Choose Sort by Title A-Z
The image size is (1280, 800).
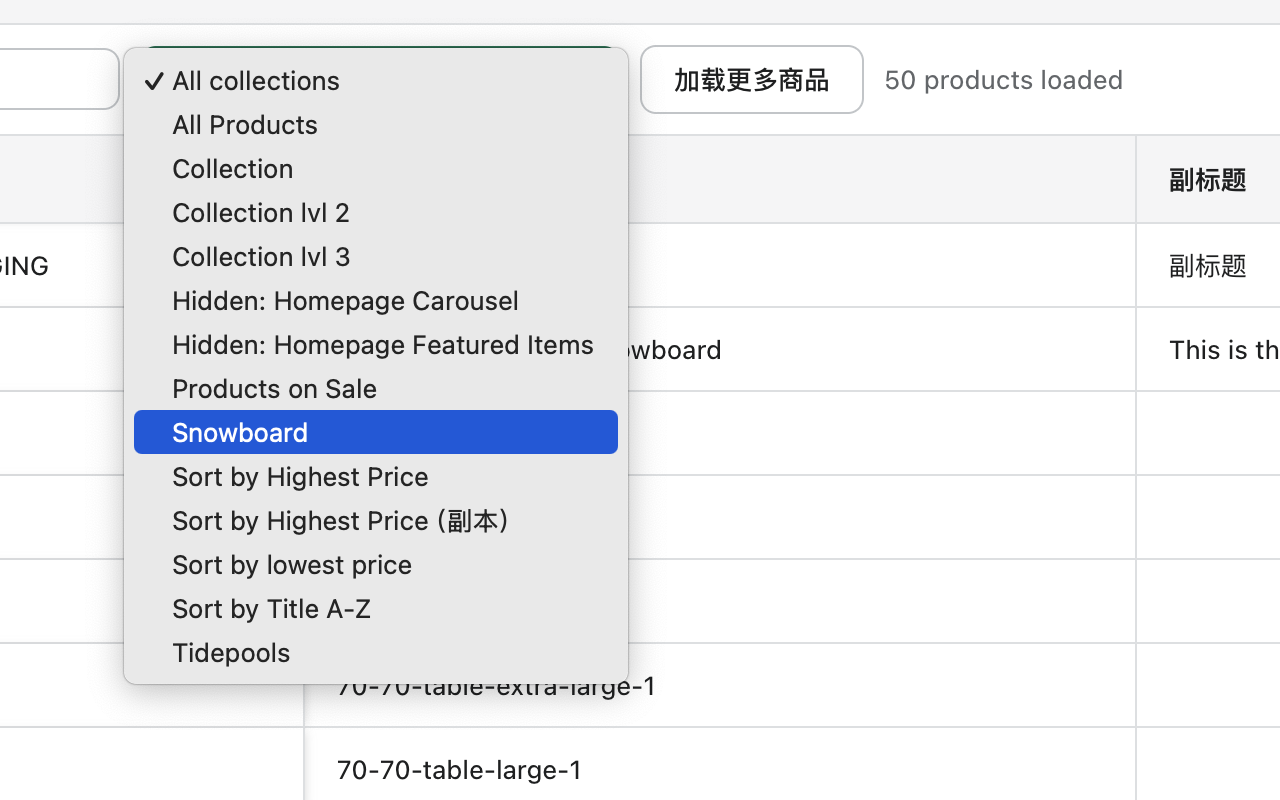point(272,609)
